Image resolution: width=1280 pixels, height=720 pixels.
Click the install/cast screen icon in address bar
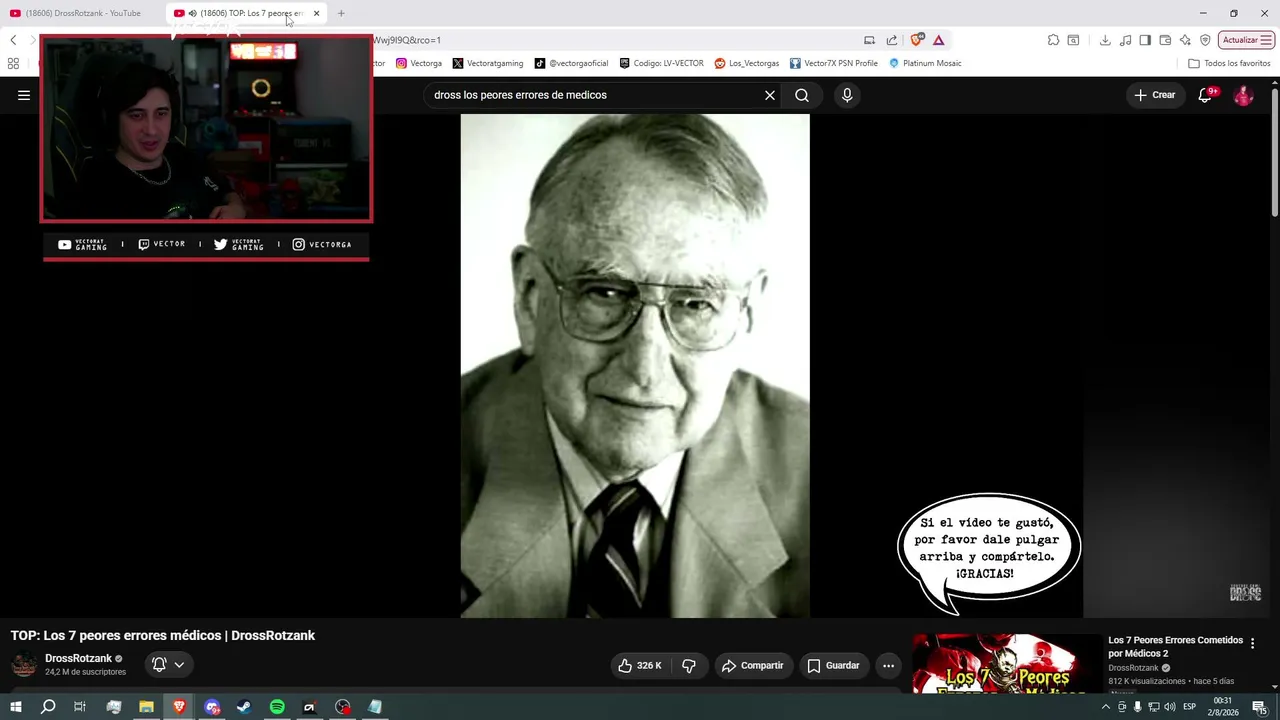[869, 40]
